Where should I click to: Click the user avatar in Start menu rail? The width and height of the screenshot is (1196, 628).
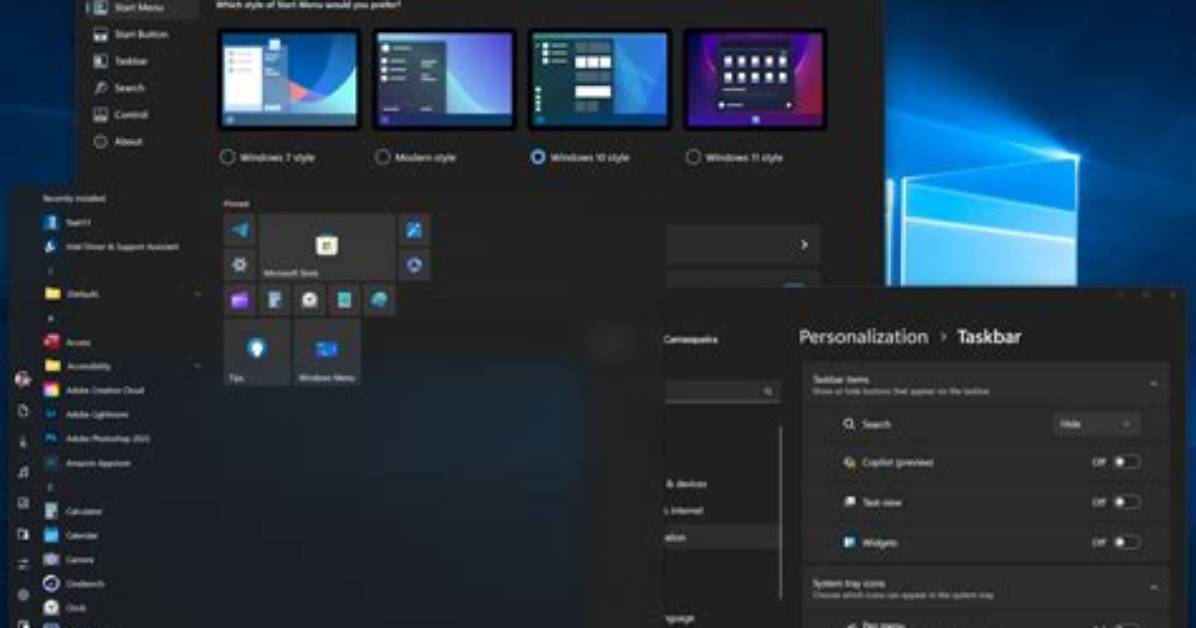[x=23, y=378]
